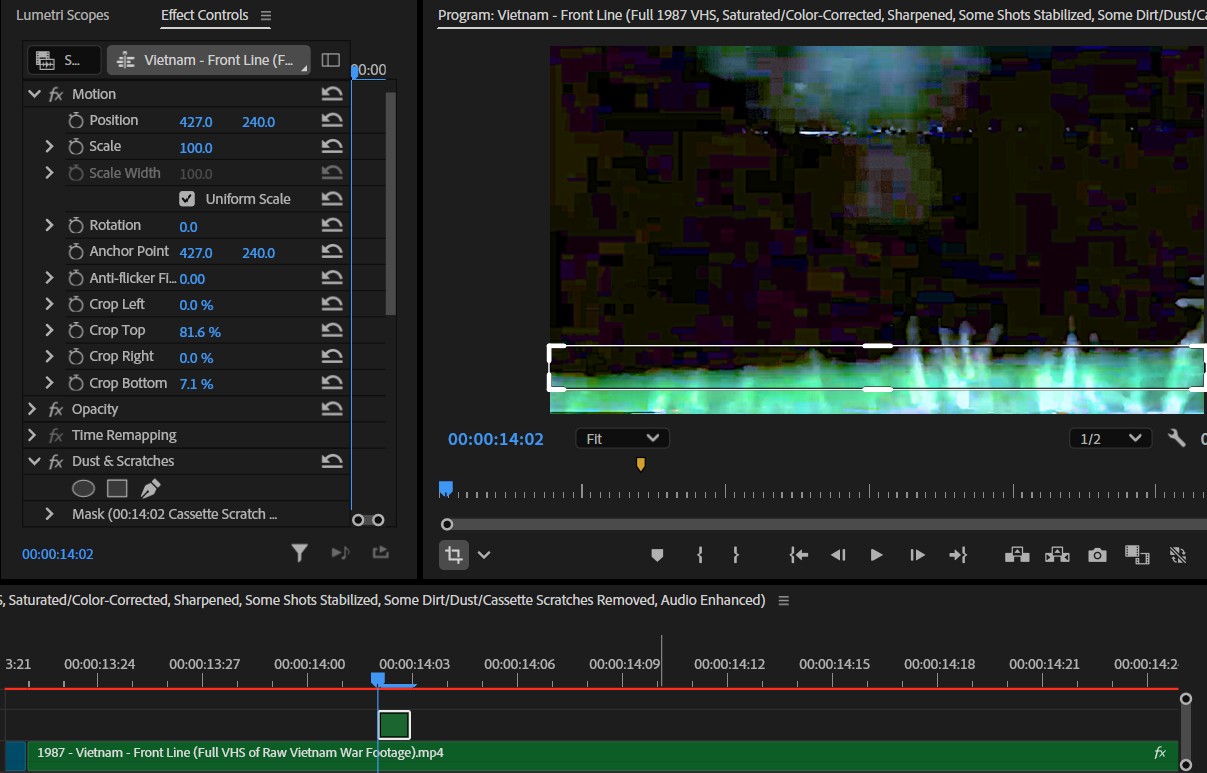Go to In point
This screenshot has height=773, width=1207.
click(798, 555)
